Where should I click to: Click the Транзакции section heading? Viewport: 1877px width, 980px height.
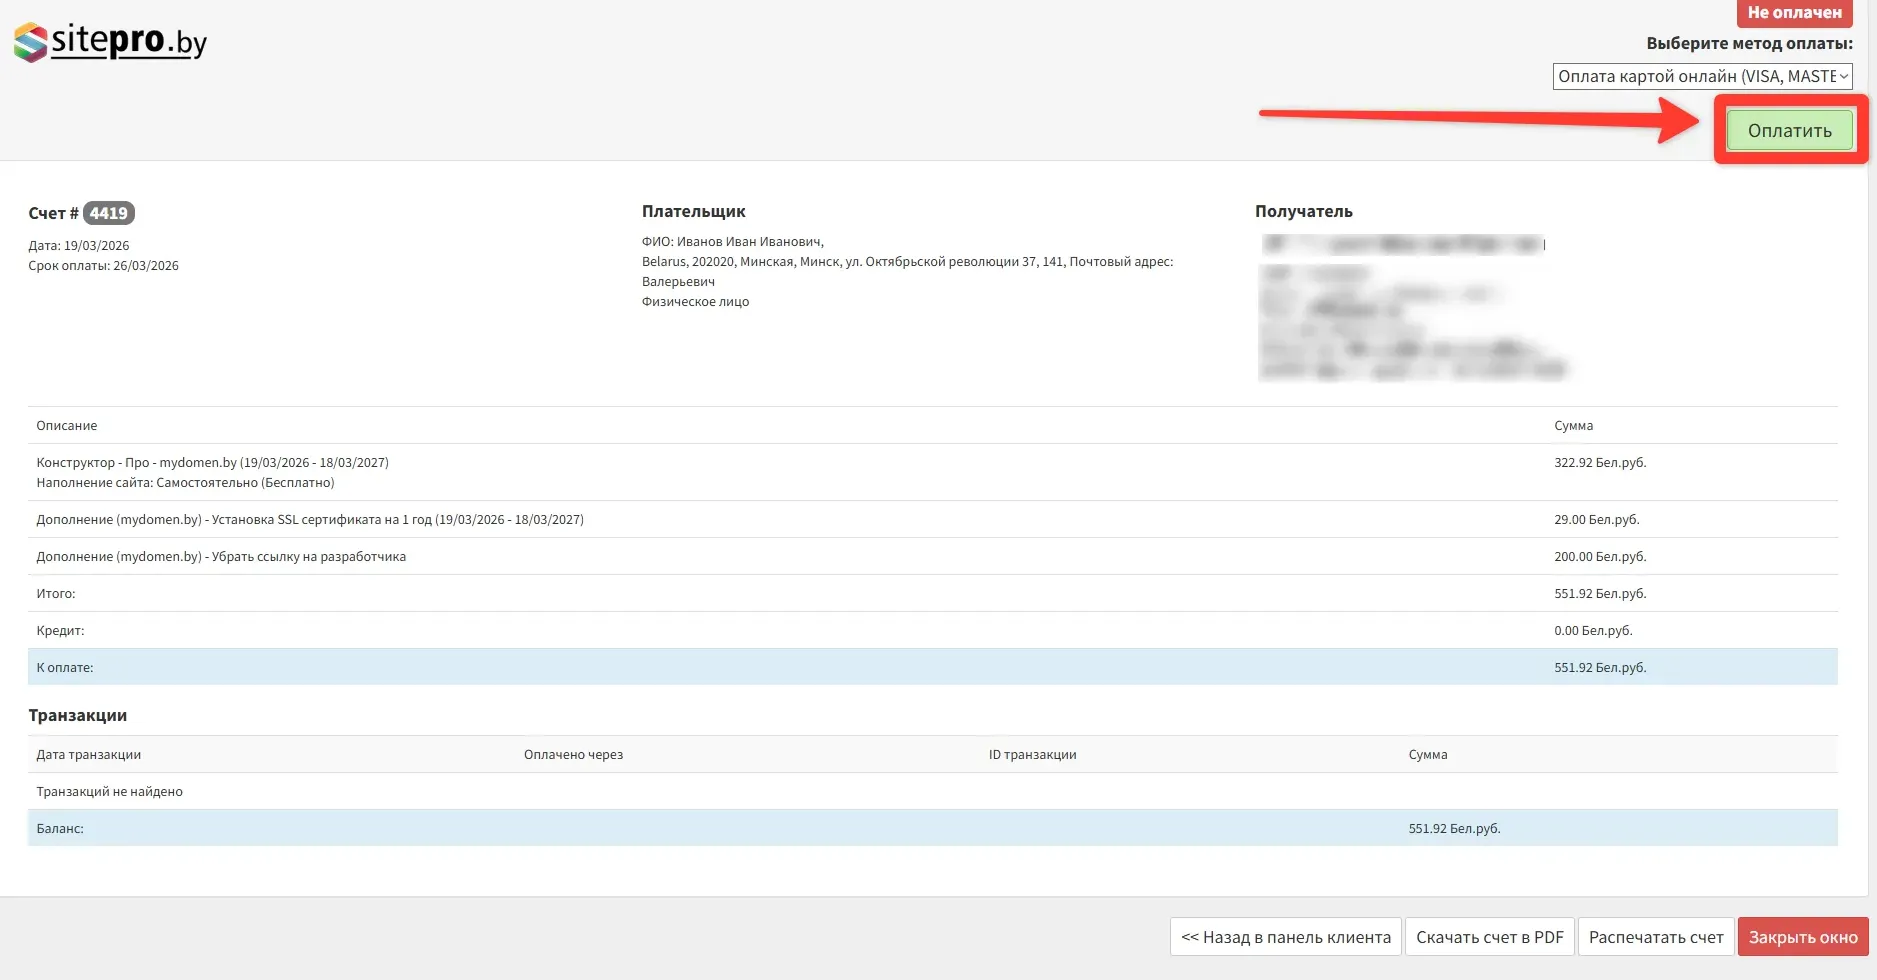coord(78,716)
